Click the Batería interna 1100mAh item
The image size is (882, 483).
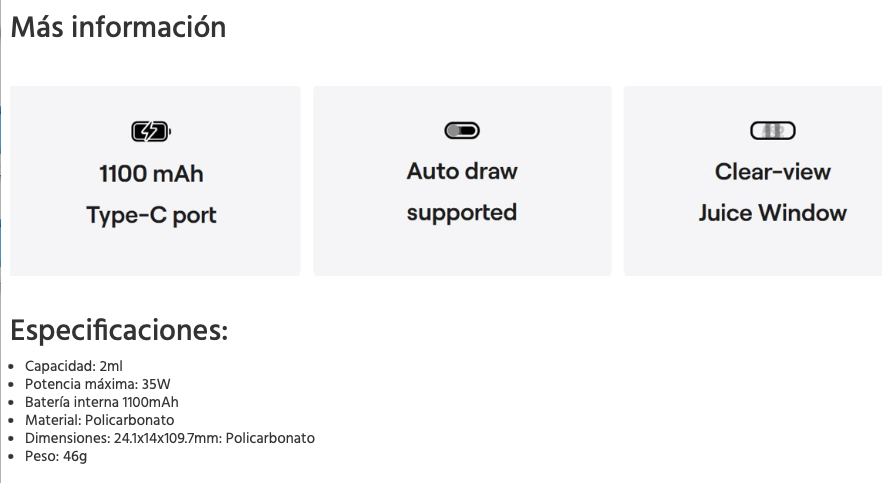coord(102,402)
